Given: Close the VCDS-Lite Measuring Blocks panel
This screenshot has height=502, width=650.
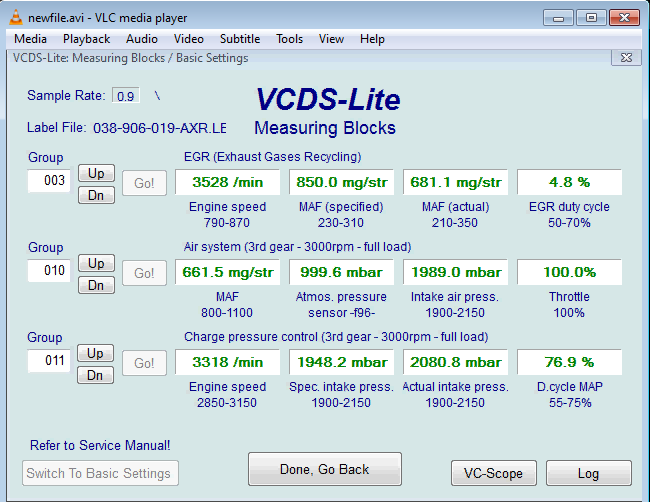Looking at the screenshot, I should 626,58.
